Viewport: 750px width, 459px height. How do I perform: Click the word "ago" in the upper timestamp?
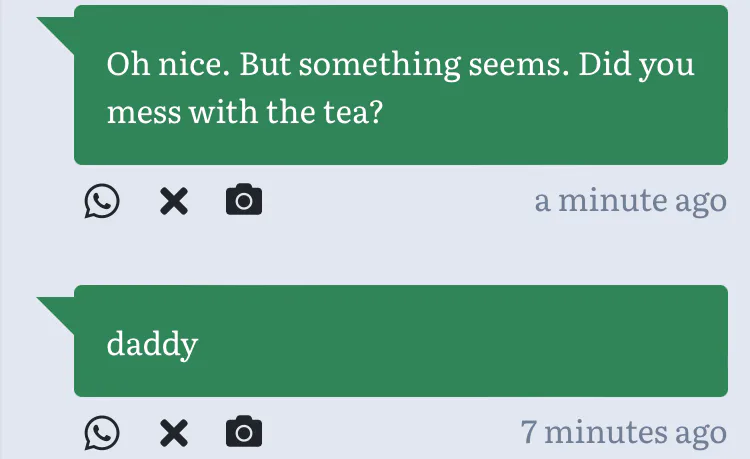tap(701, 201)
